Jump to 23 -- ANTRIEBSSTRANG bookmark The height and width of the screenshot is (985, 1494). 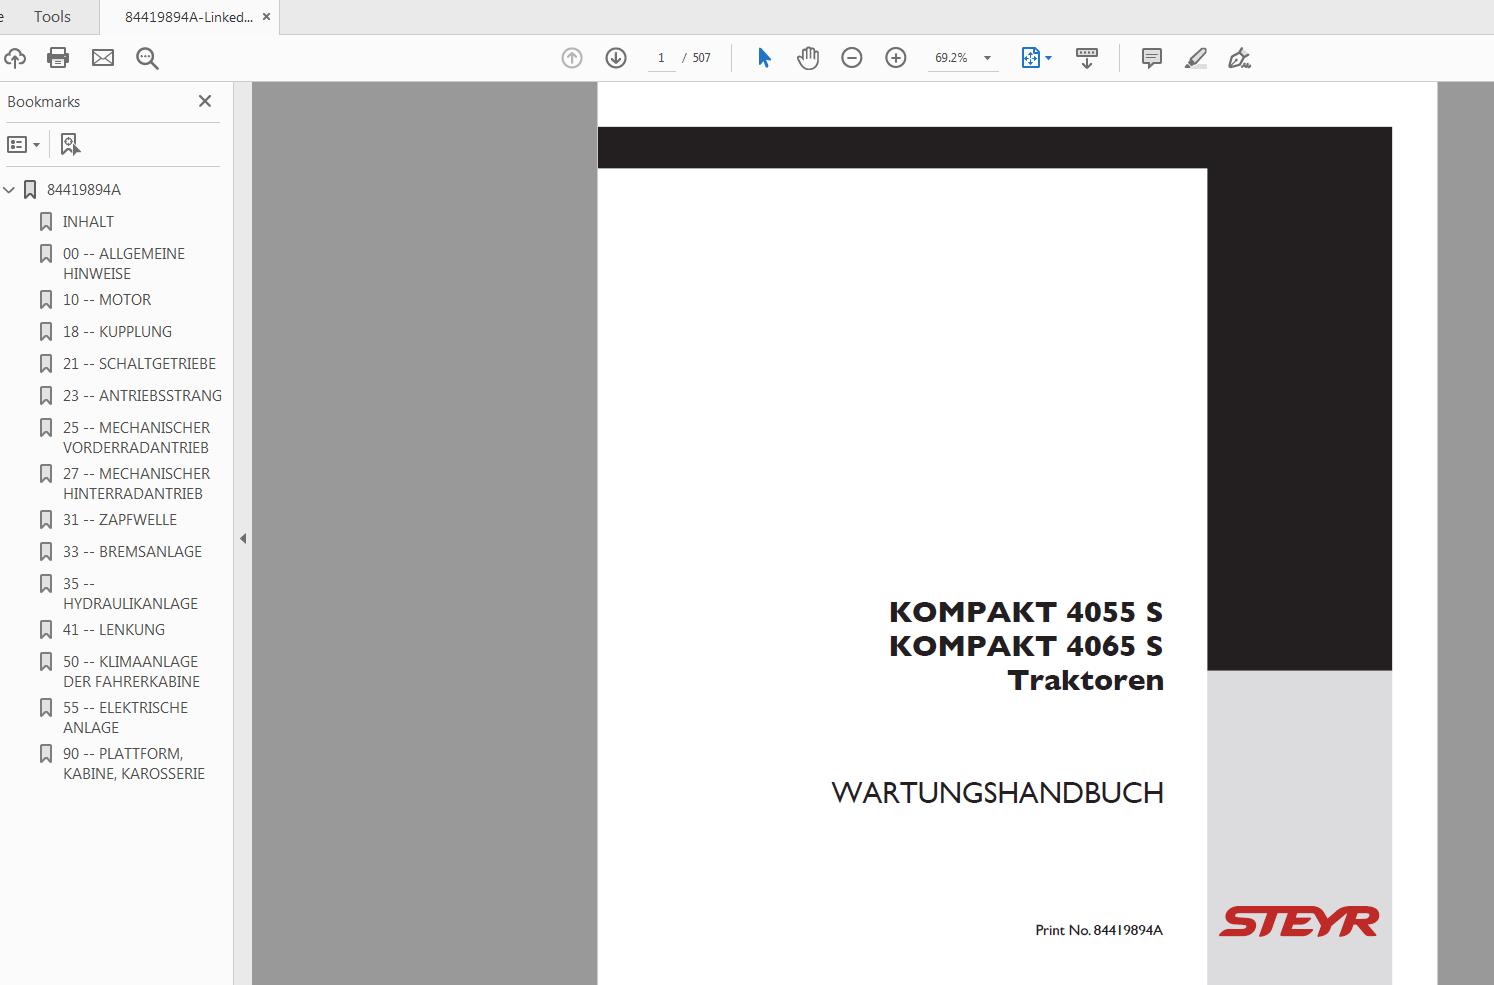click(142, 396)
